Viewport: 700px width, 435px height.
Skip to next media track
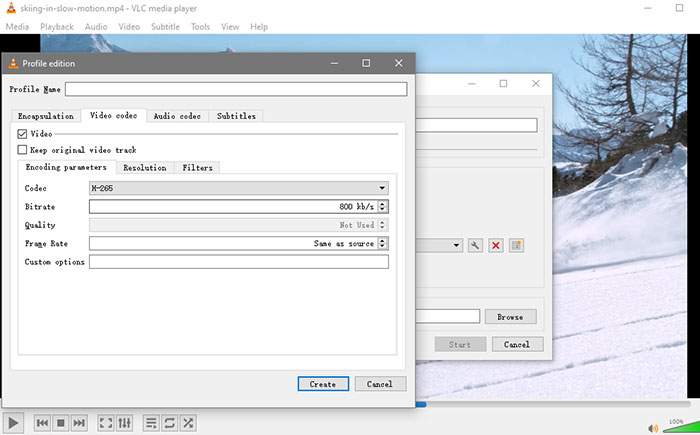pos(79,422)
